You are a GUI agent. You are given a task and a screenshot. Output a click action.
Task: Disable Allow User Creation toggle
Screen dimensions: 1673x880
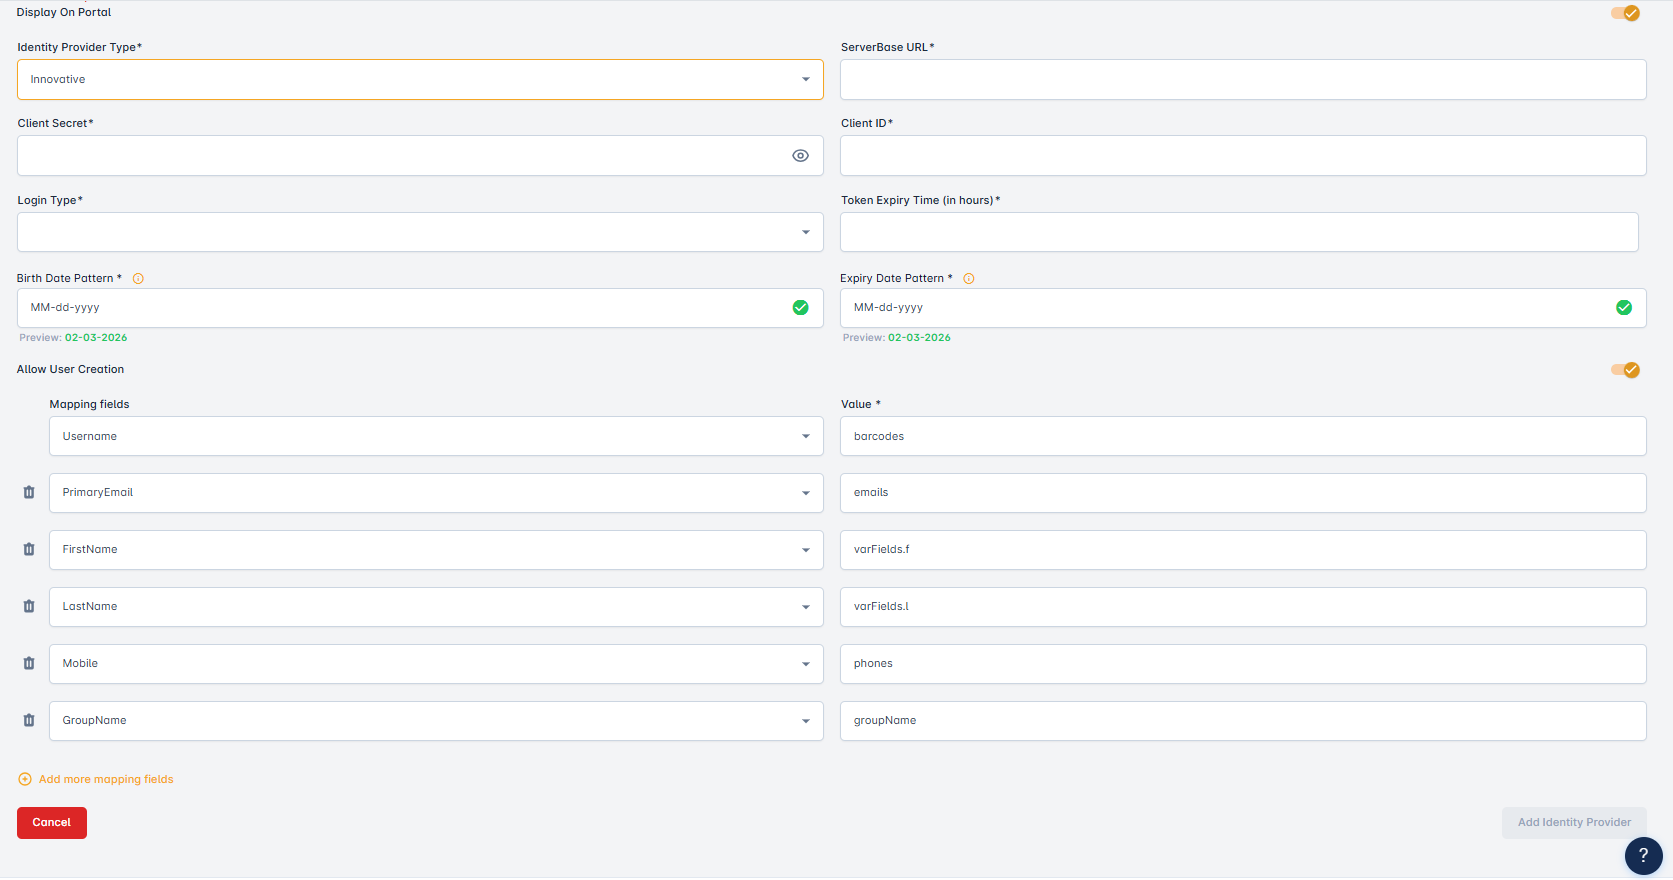click(1625, 370)
